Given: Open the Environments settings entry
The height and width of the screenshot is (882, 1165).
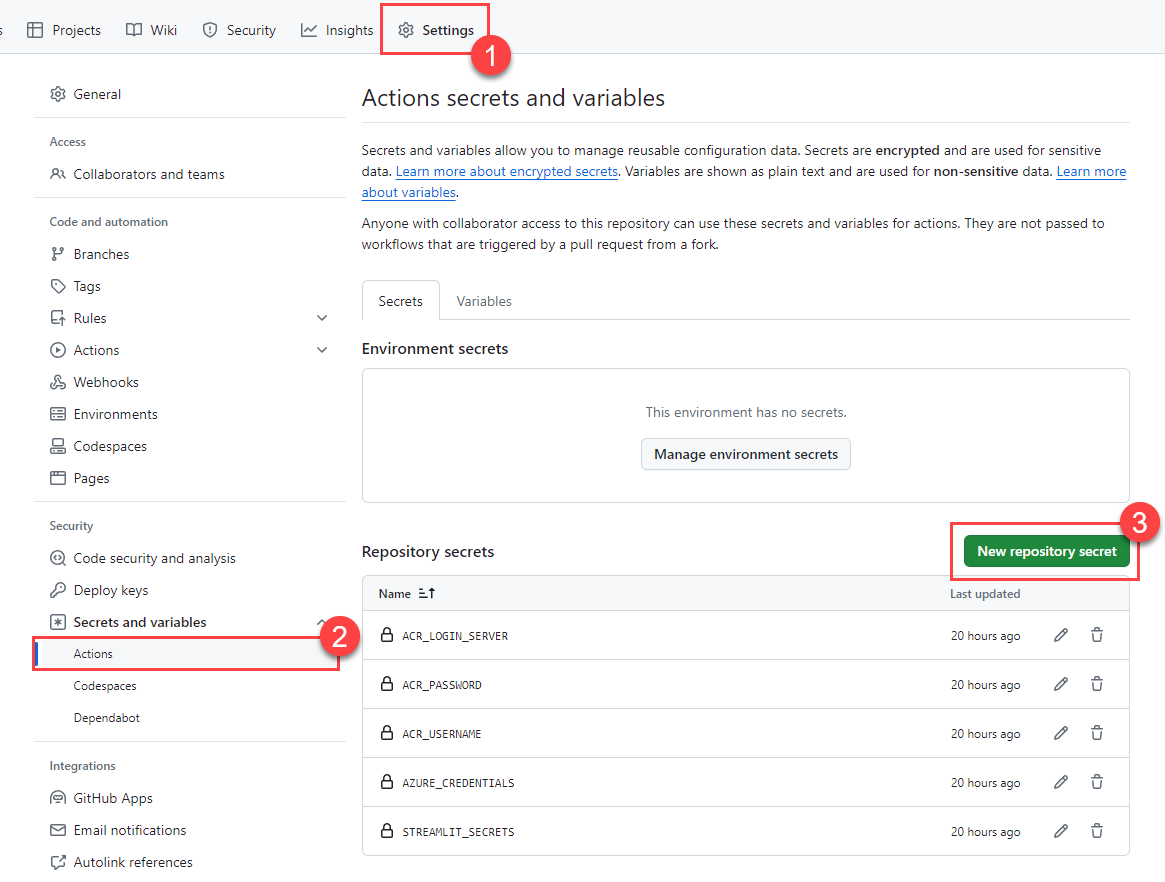Looking at the screenshot, I should click(x=115, y=413).
